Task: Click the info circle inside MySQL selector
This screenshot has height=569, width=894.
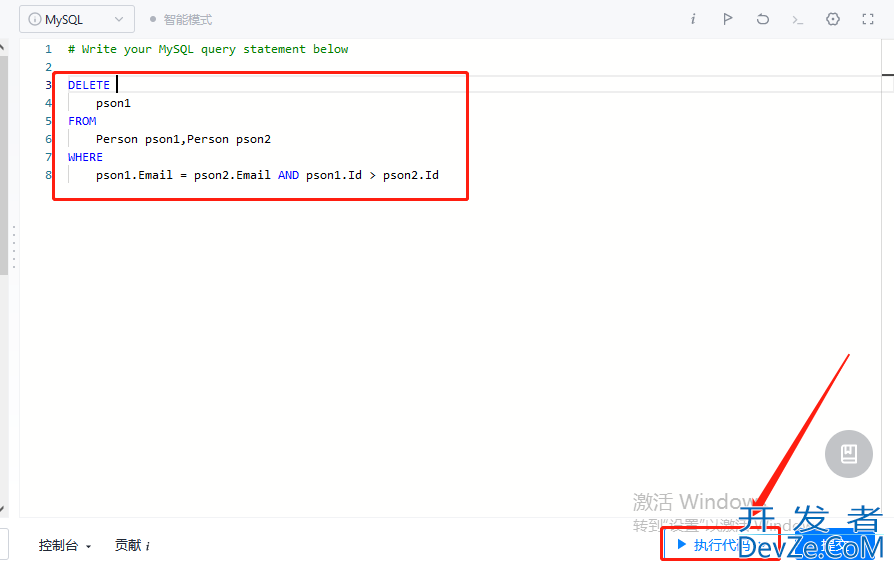Action: click(x=35, y=19)
